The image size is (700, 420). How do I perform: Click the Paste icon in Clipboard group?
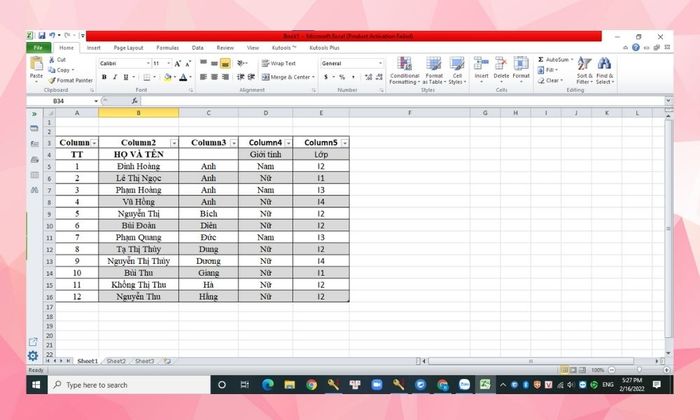[x=36, y=66]
